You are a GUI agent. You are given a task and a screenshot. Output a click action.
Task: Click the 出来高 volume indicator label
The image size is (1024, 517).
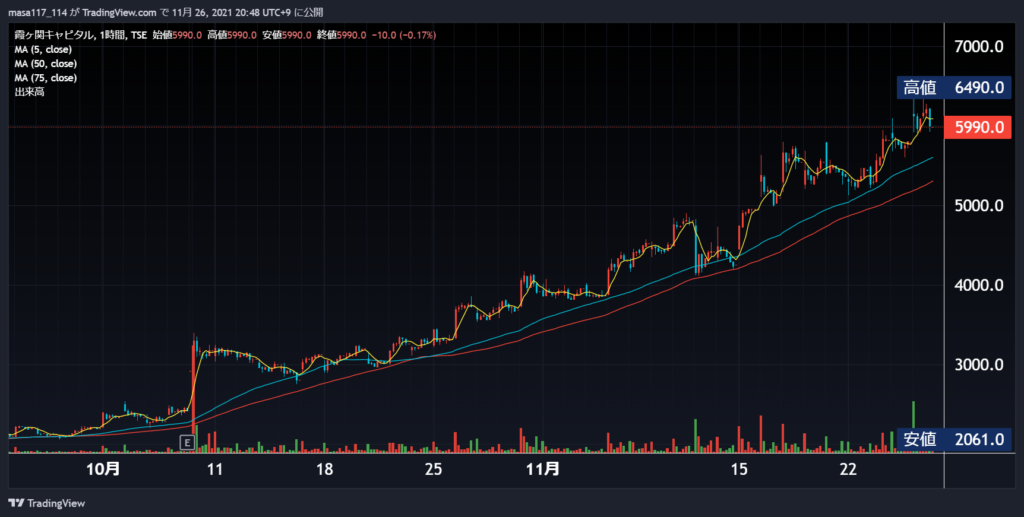(29, 92)
